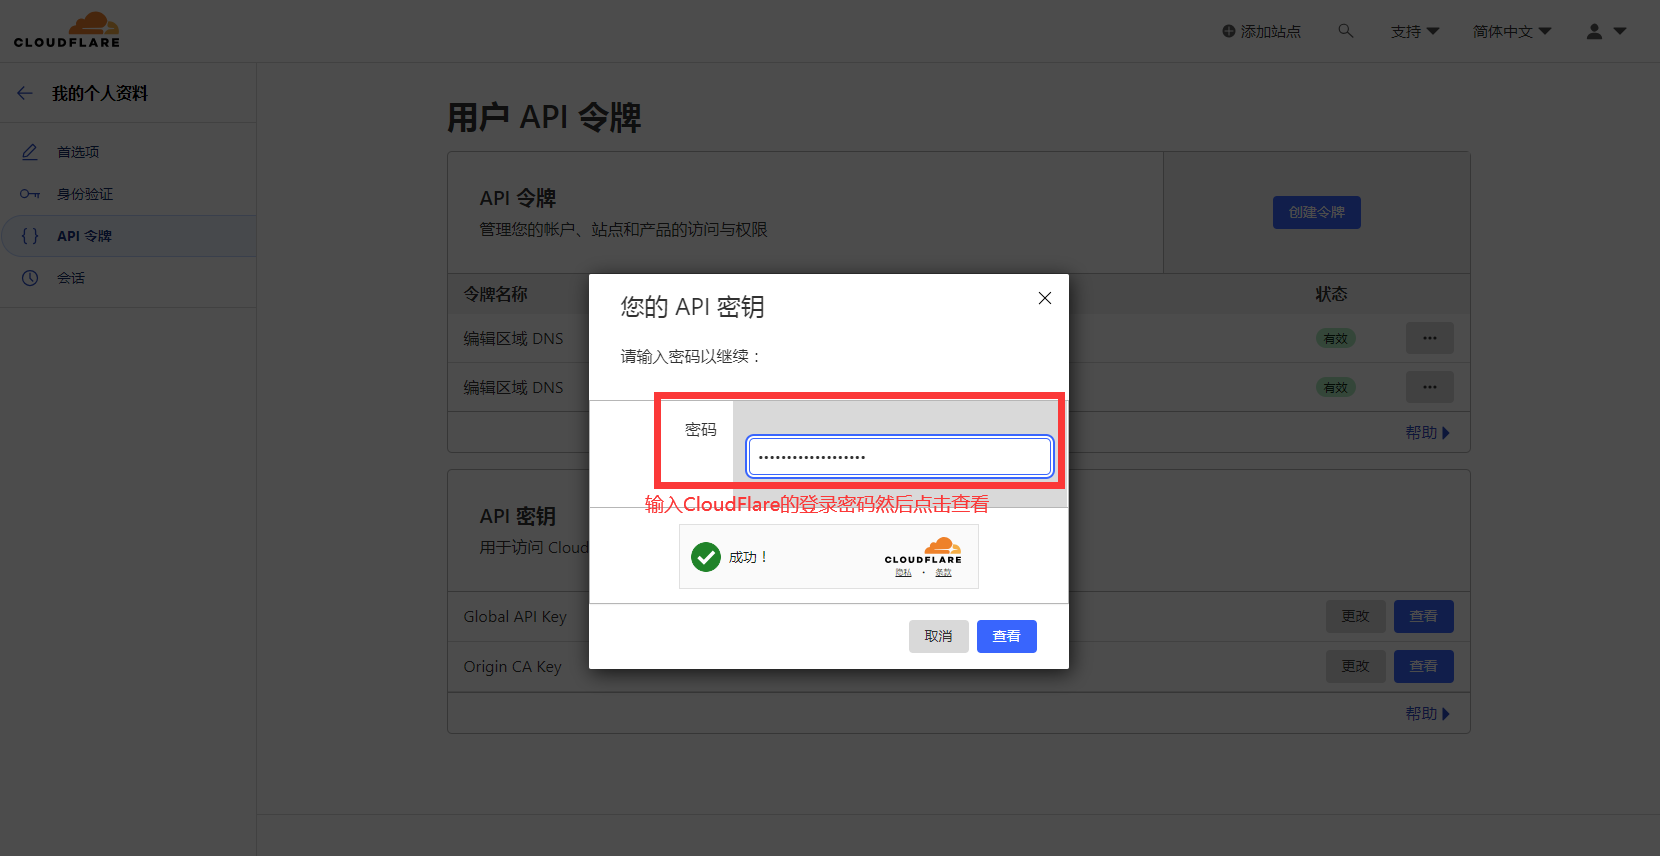Open the 简体中文 language dropdown
Viewport: 1660px width, 856px height.
point(1512,31)
